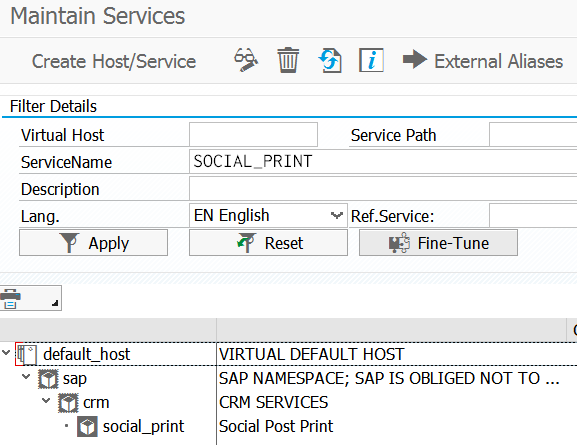Collapse the default_host tree node

pyautogui.click(x=6, y=353)
